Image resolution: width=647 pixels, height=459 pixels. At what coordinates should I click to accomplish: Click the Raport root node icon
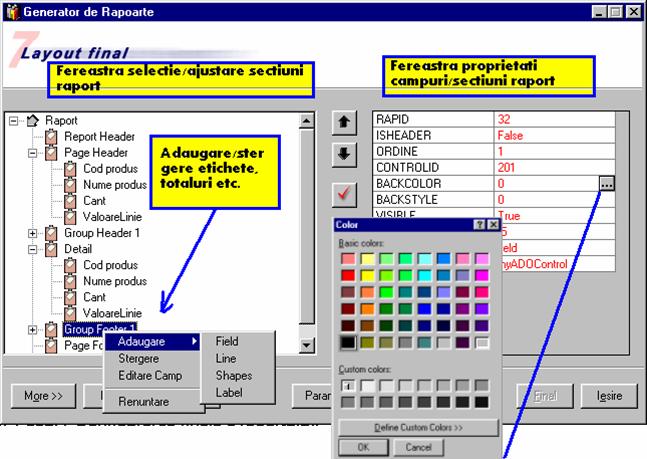click(x=32, y=120)
